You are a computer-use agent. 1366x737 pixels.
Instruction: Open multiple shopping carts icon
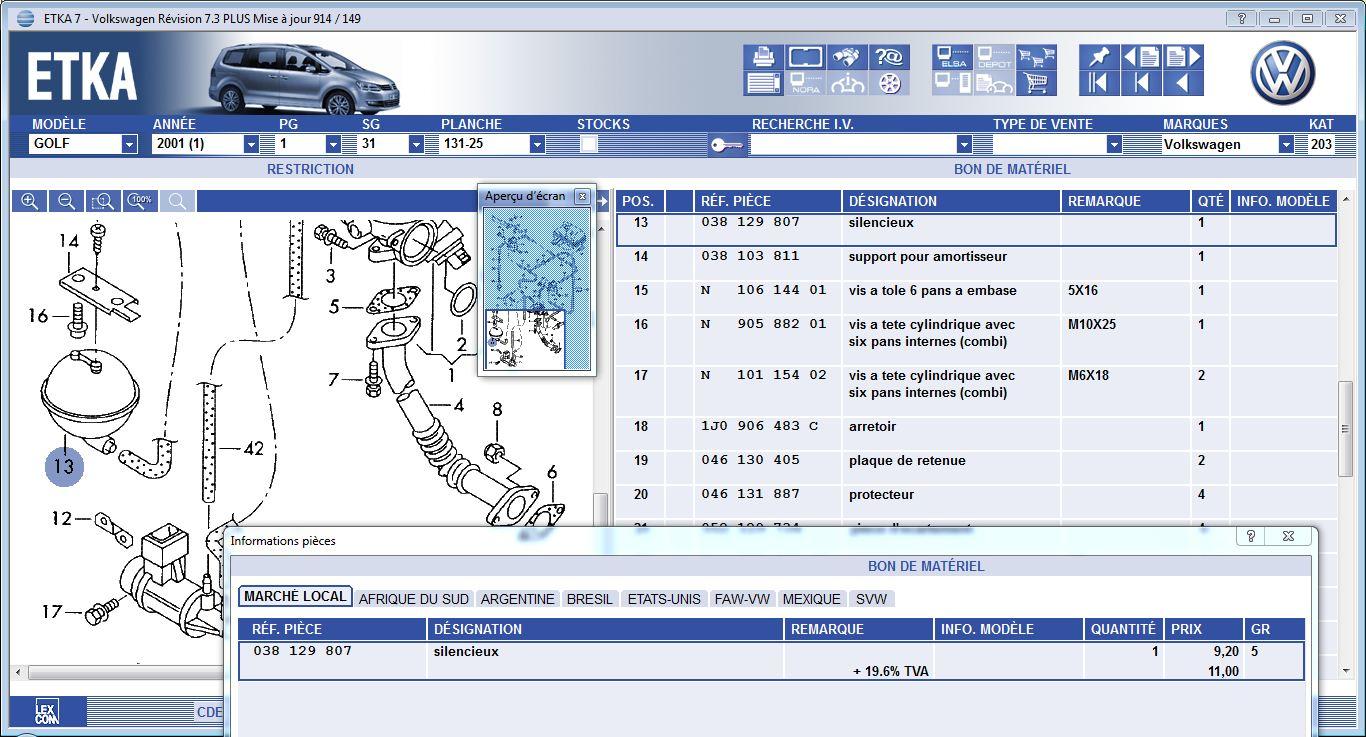point(1036,57)
